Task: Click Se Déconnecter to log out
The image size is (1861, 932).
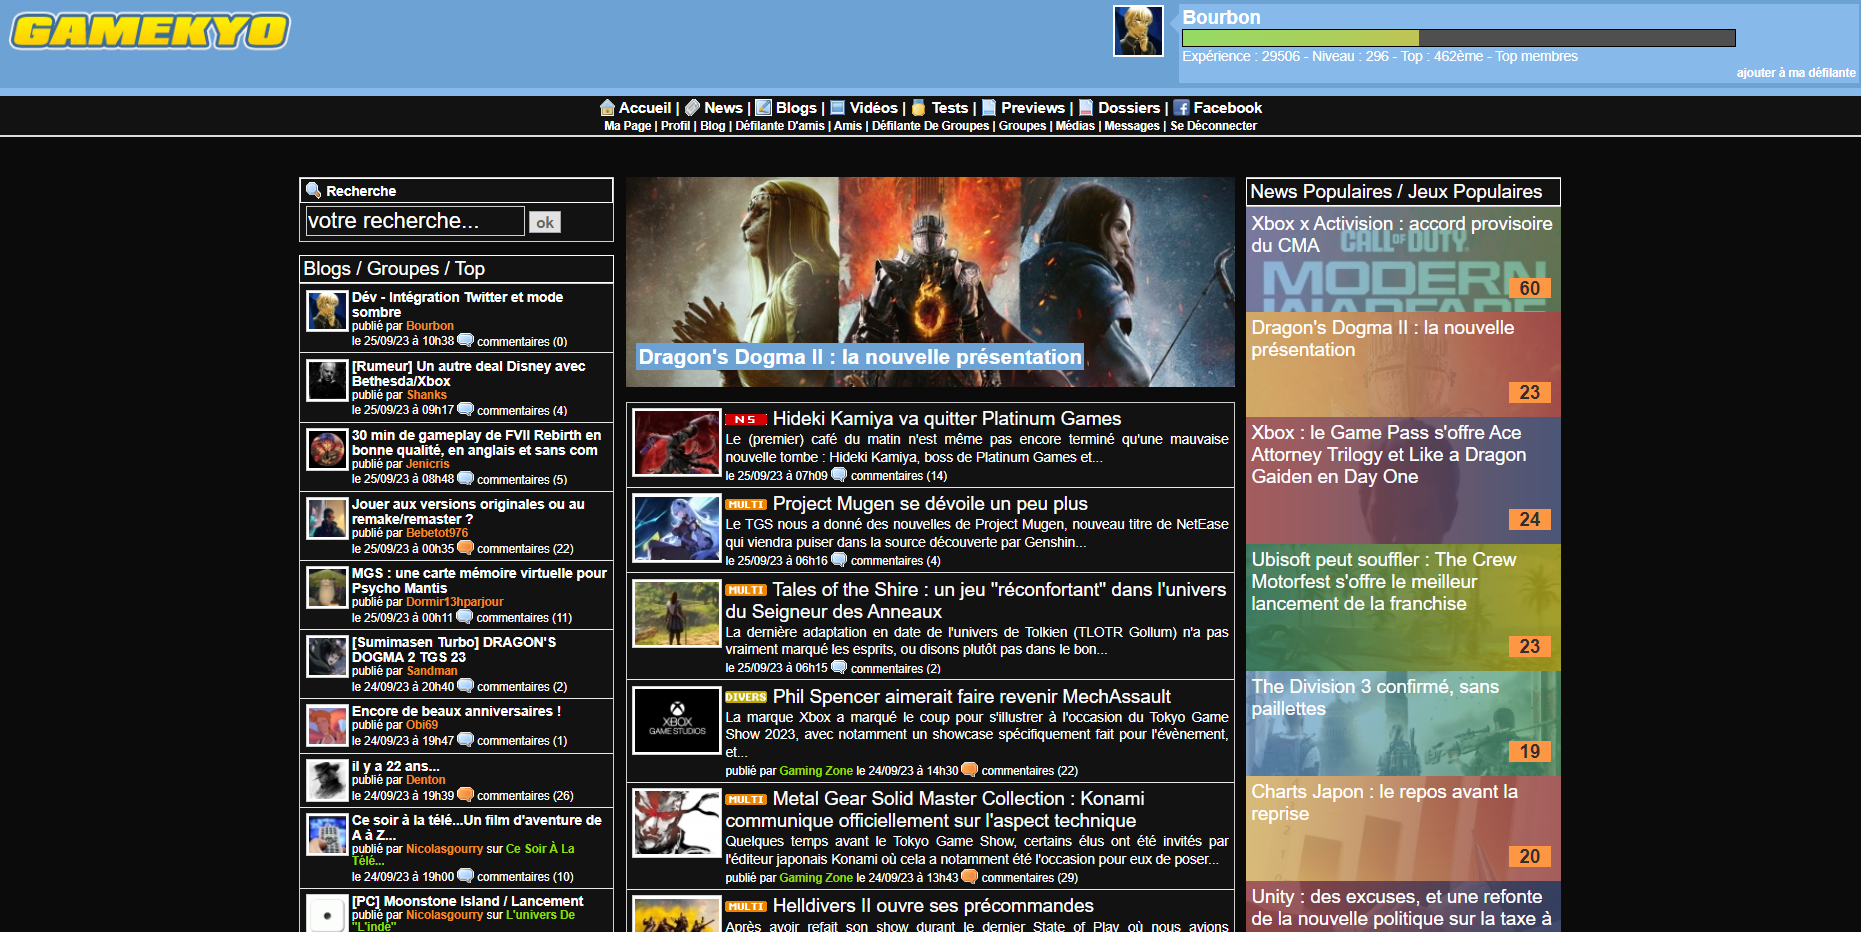Action: tap(1213, 126)
